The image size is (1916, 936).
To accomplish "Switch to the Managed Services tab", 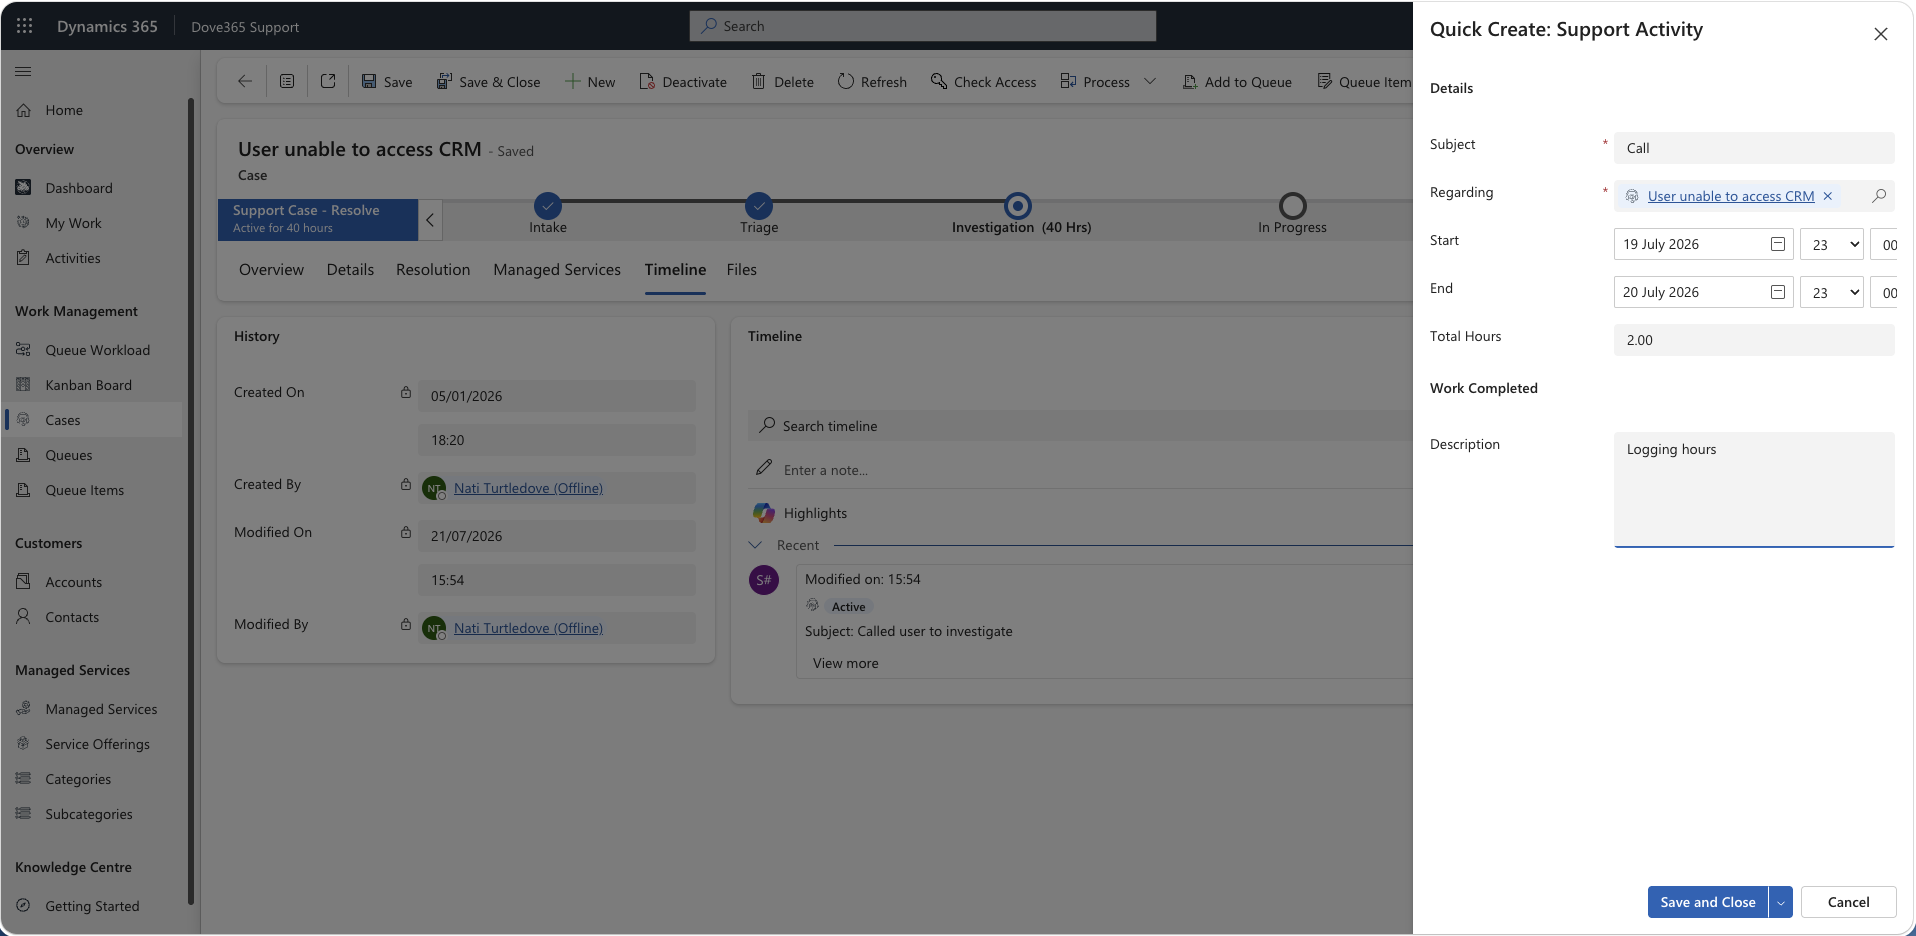I will [x=557, y=270].
